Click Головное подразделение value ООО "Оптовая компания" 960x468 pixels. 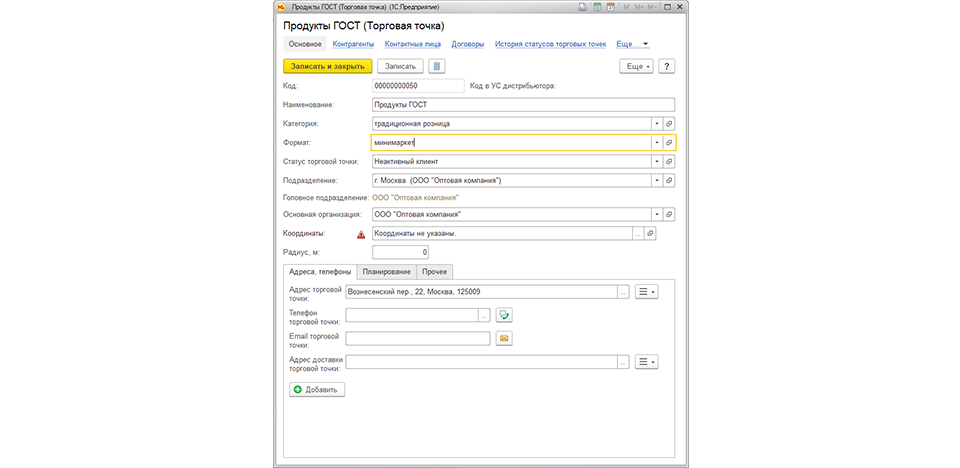(416, 197)
